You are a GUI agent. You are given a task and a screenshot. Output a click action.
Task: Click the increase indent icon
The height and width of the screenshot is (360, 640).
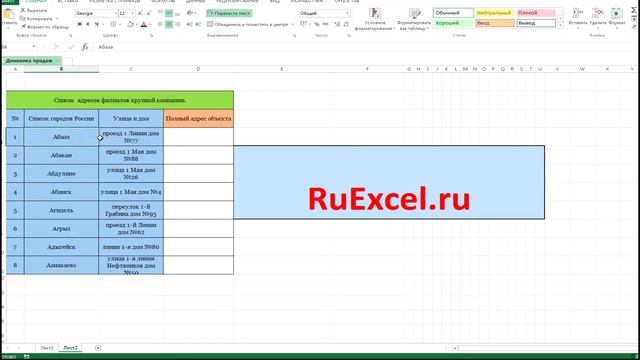click(x=198, y=24)
